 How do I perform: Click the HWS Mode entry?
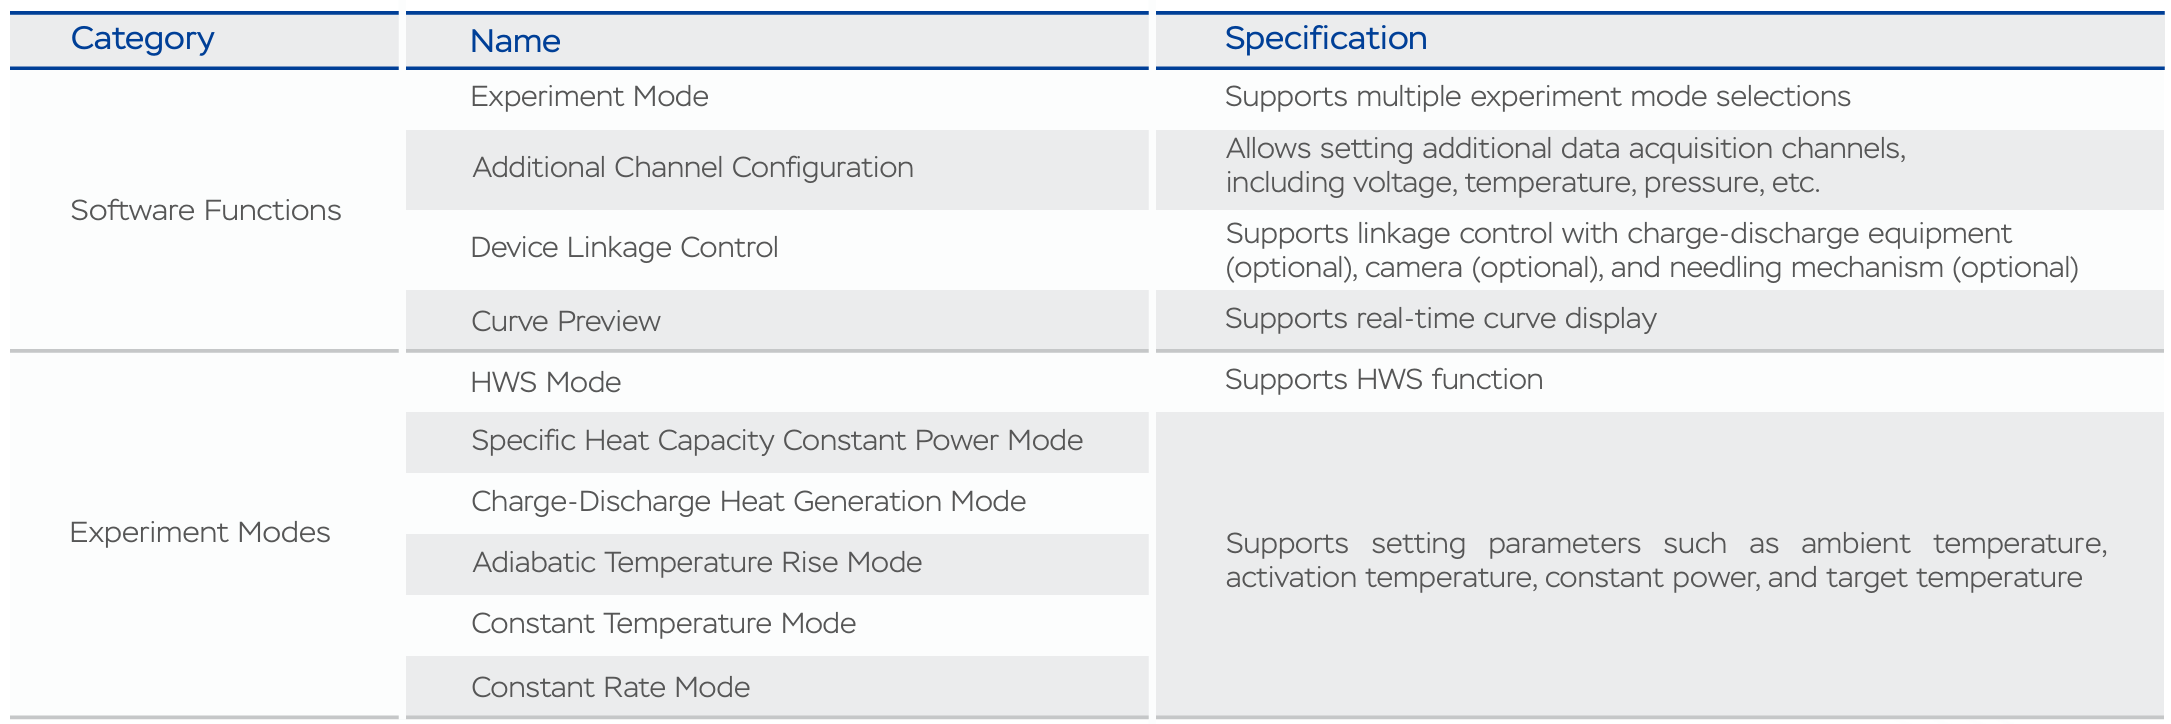546,382
